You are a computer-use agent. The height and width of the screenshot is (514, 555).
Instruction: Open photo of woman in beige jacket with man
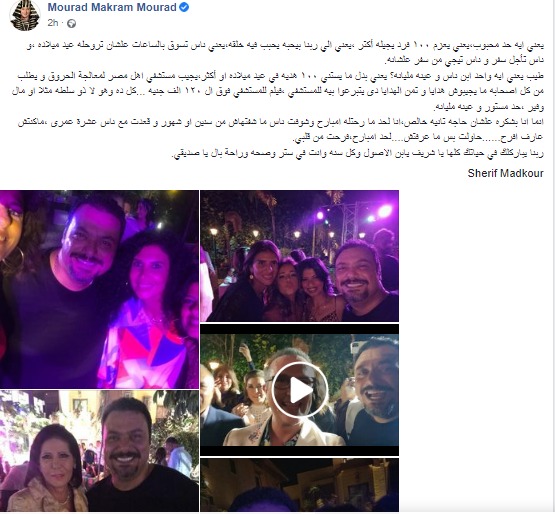pos(99,451)
